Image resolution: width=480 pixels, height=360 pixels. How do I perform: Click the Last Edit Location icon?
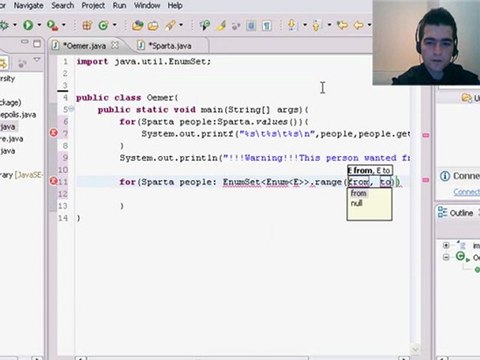[x=342, y=25]
